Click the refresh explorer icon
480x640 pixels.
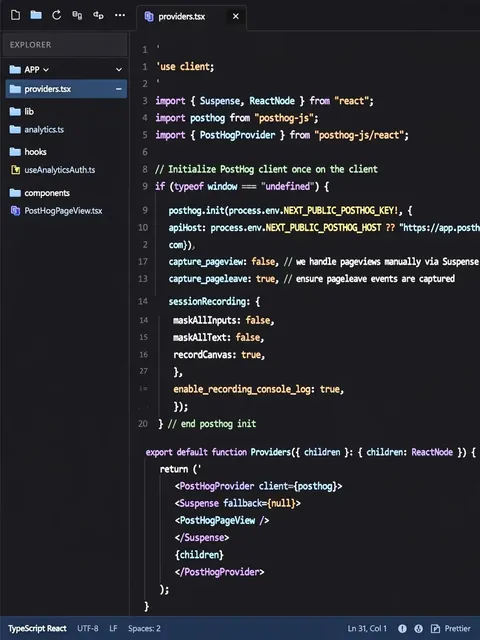tap(56, 15)
